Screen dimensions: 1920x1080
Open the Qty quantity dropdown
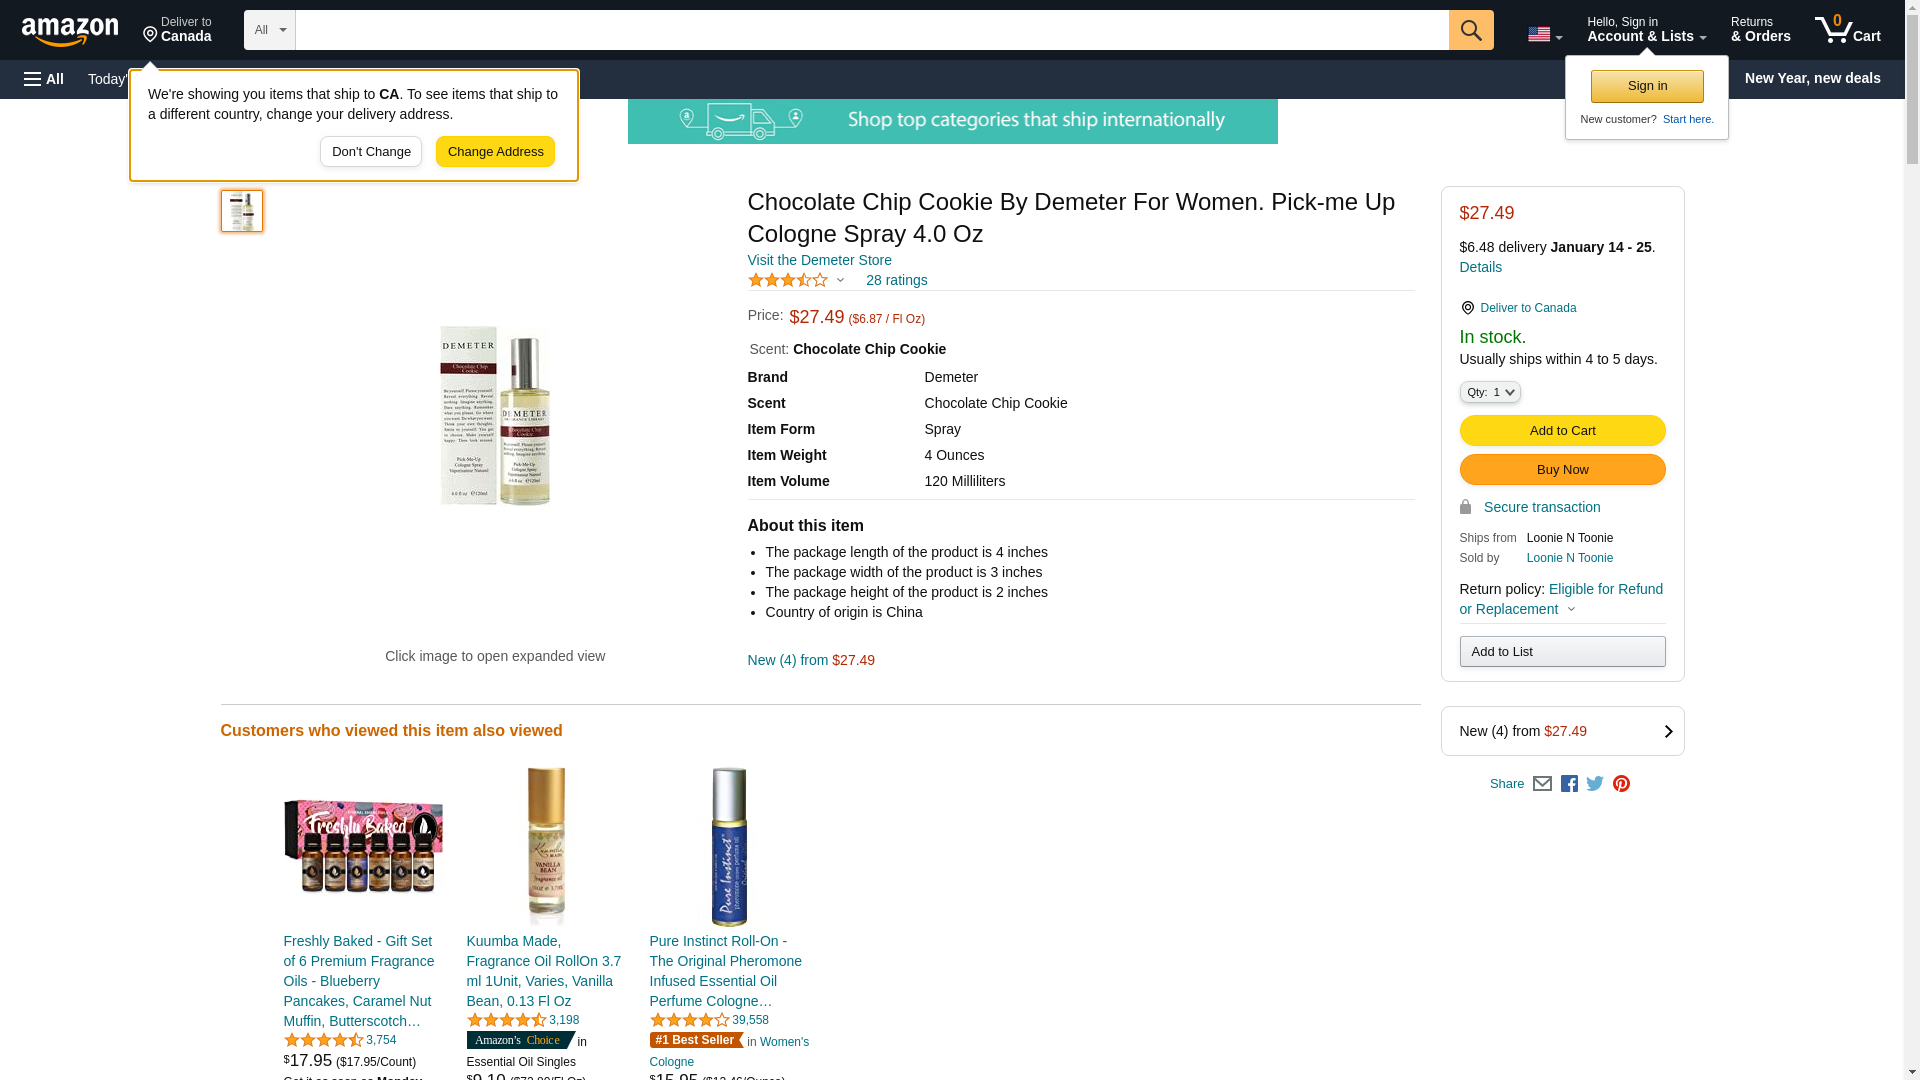pos(1489,392)
